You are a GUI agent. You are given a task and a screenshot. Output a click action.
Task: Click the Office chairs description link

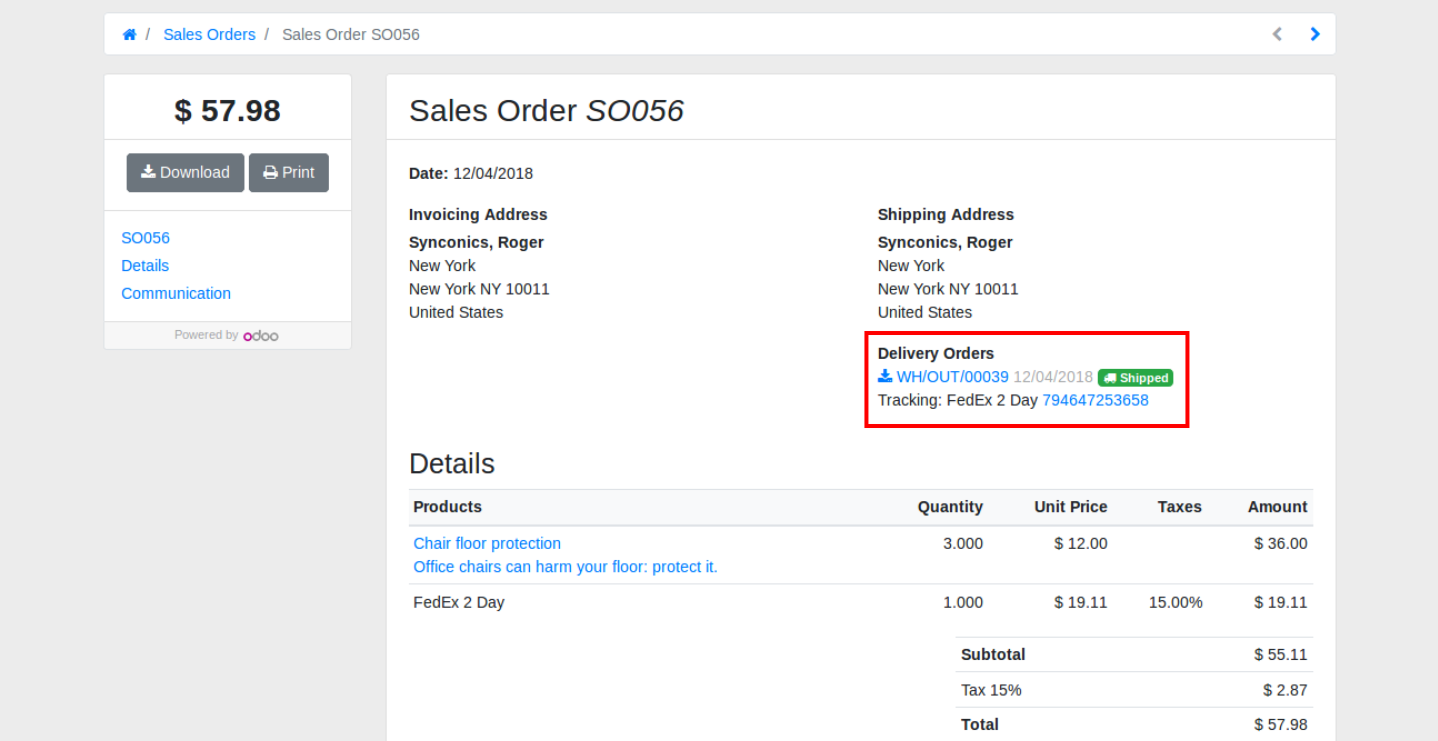pos(565,567)
